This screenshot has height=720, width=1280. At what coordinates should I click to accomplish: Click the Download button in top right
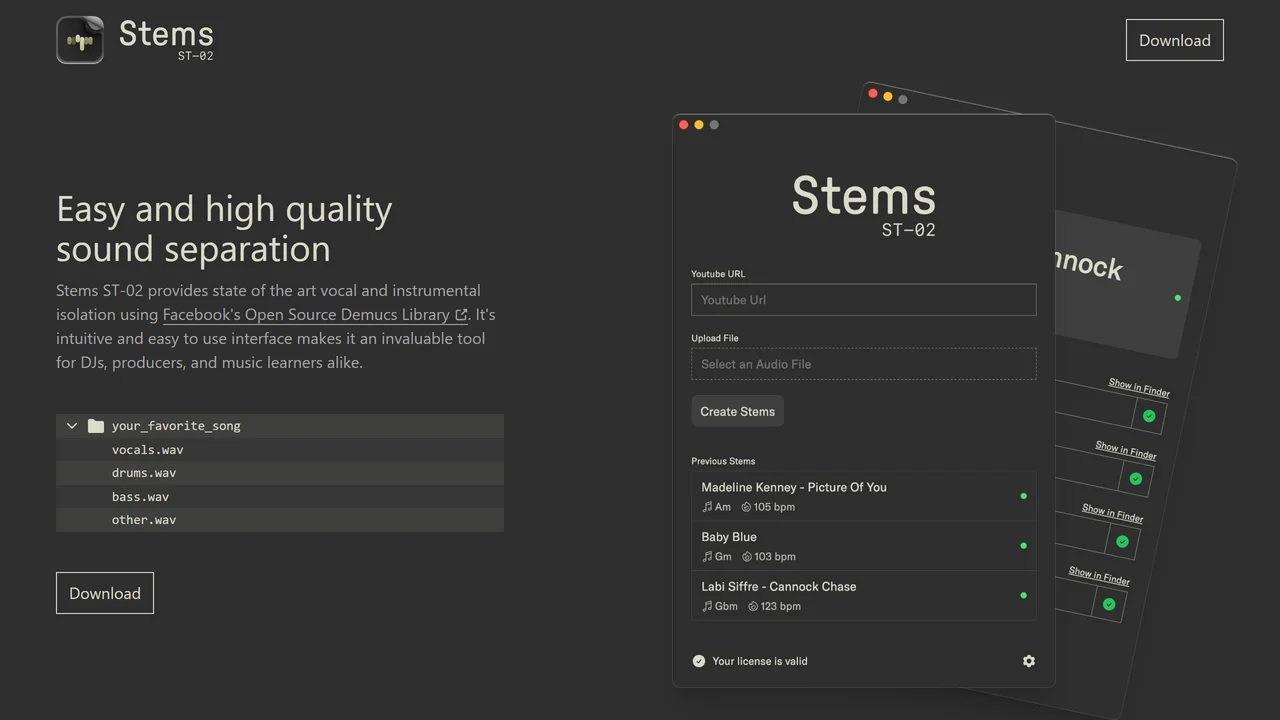pos(1174,40)
